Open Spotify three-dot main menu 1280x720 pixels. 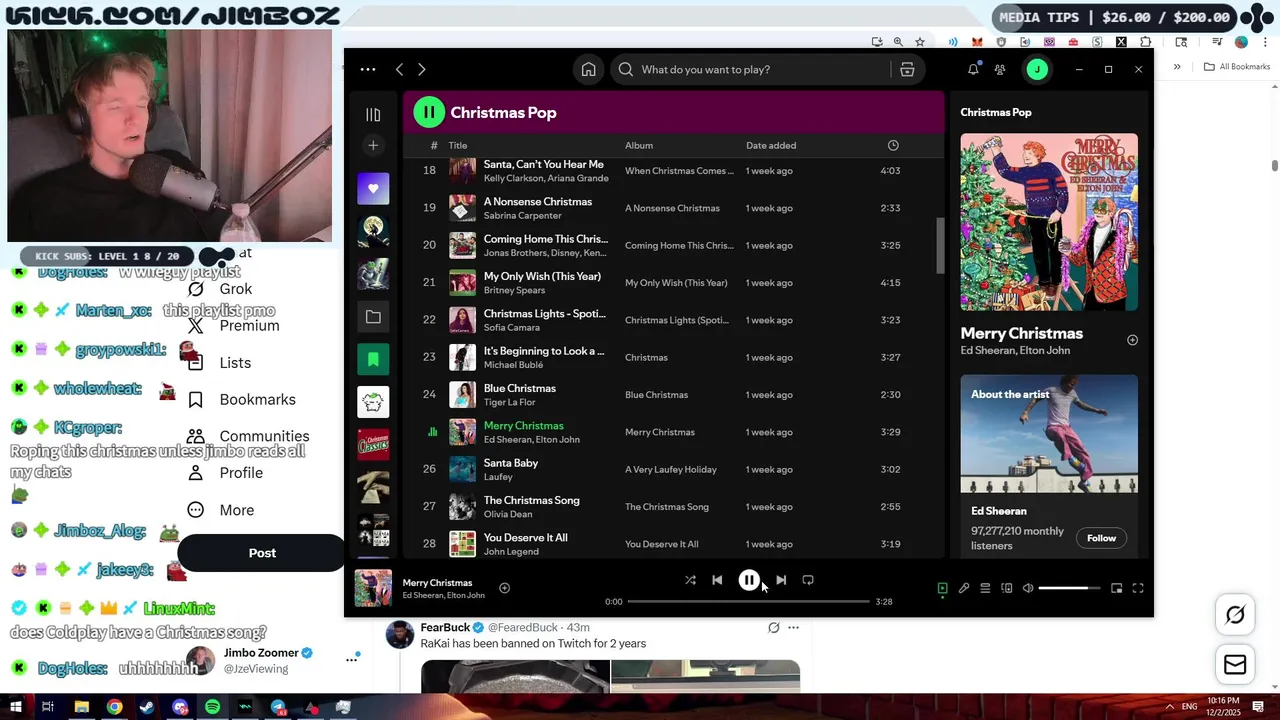368,70
